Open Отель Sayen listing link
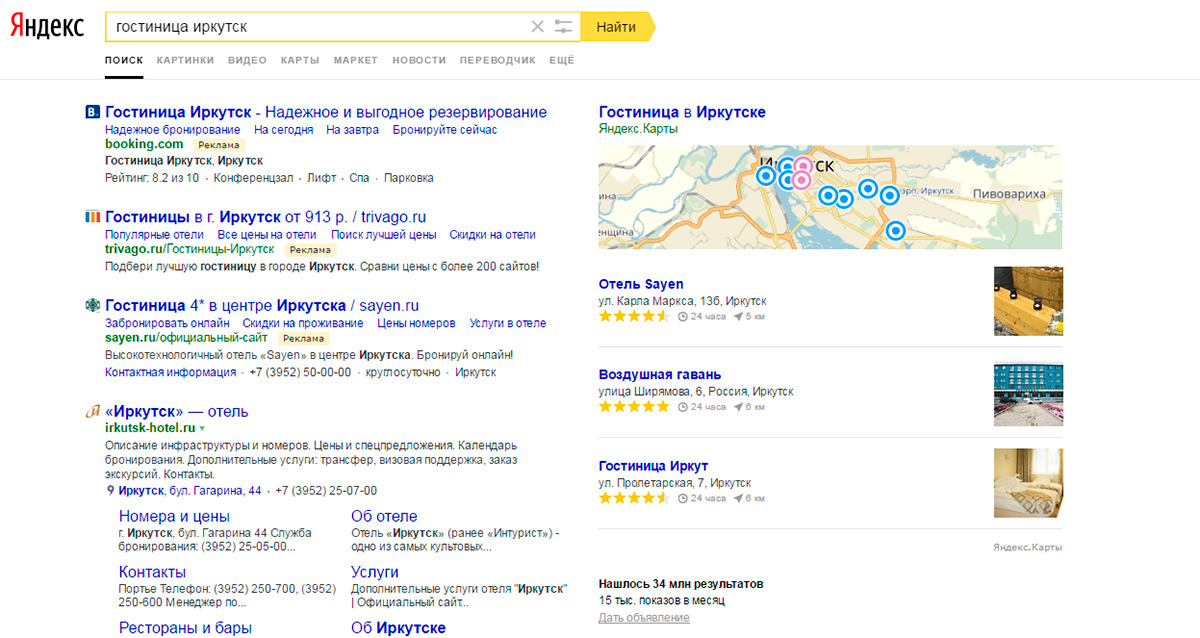The height and width of the screenshot is (638, 1200). [641, 284]
